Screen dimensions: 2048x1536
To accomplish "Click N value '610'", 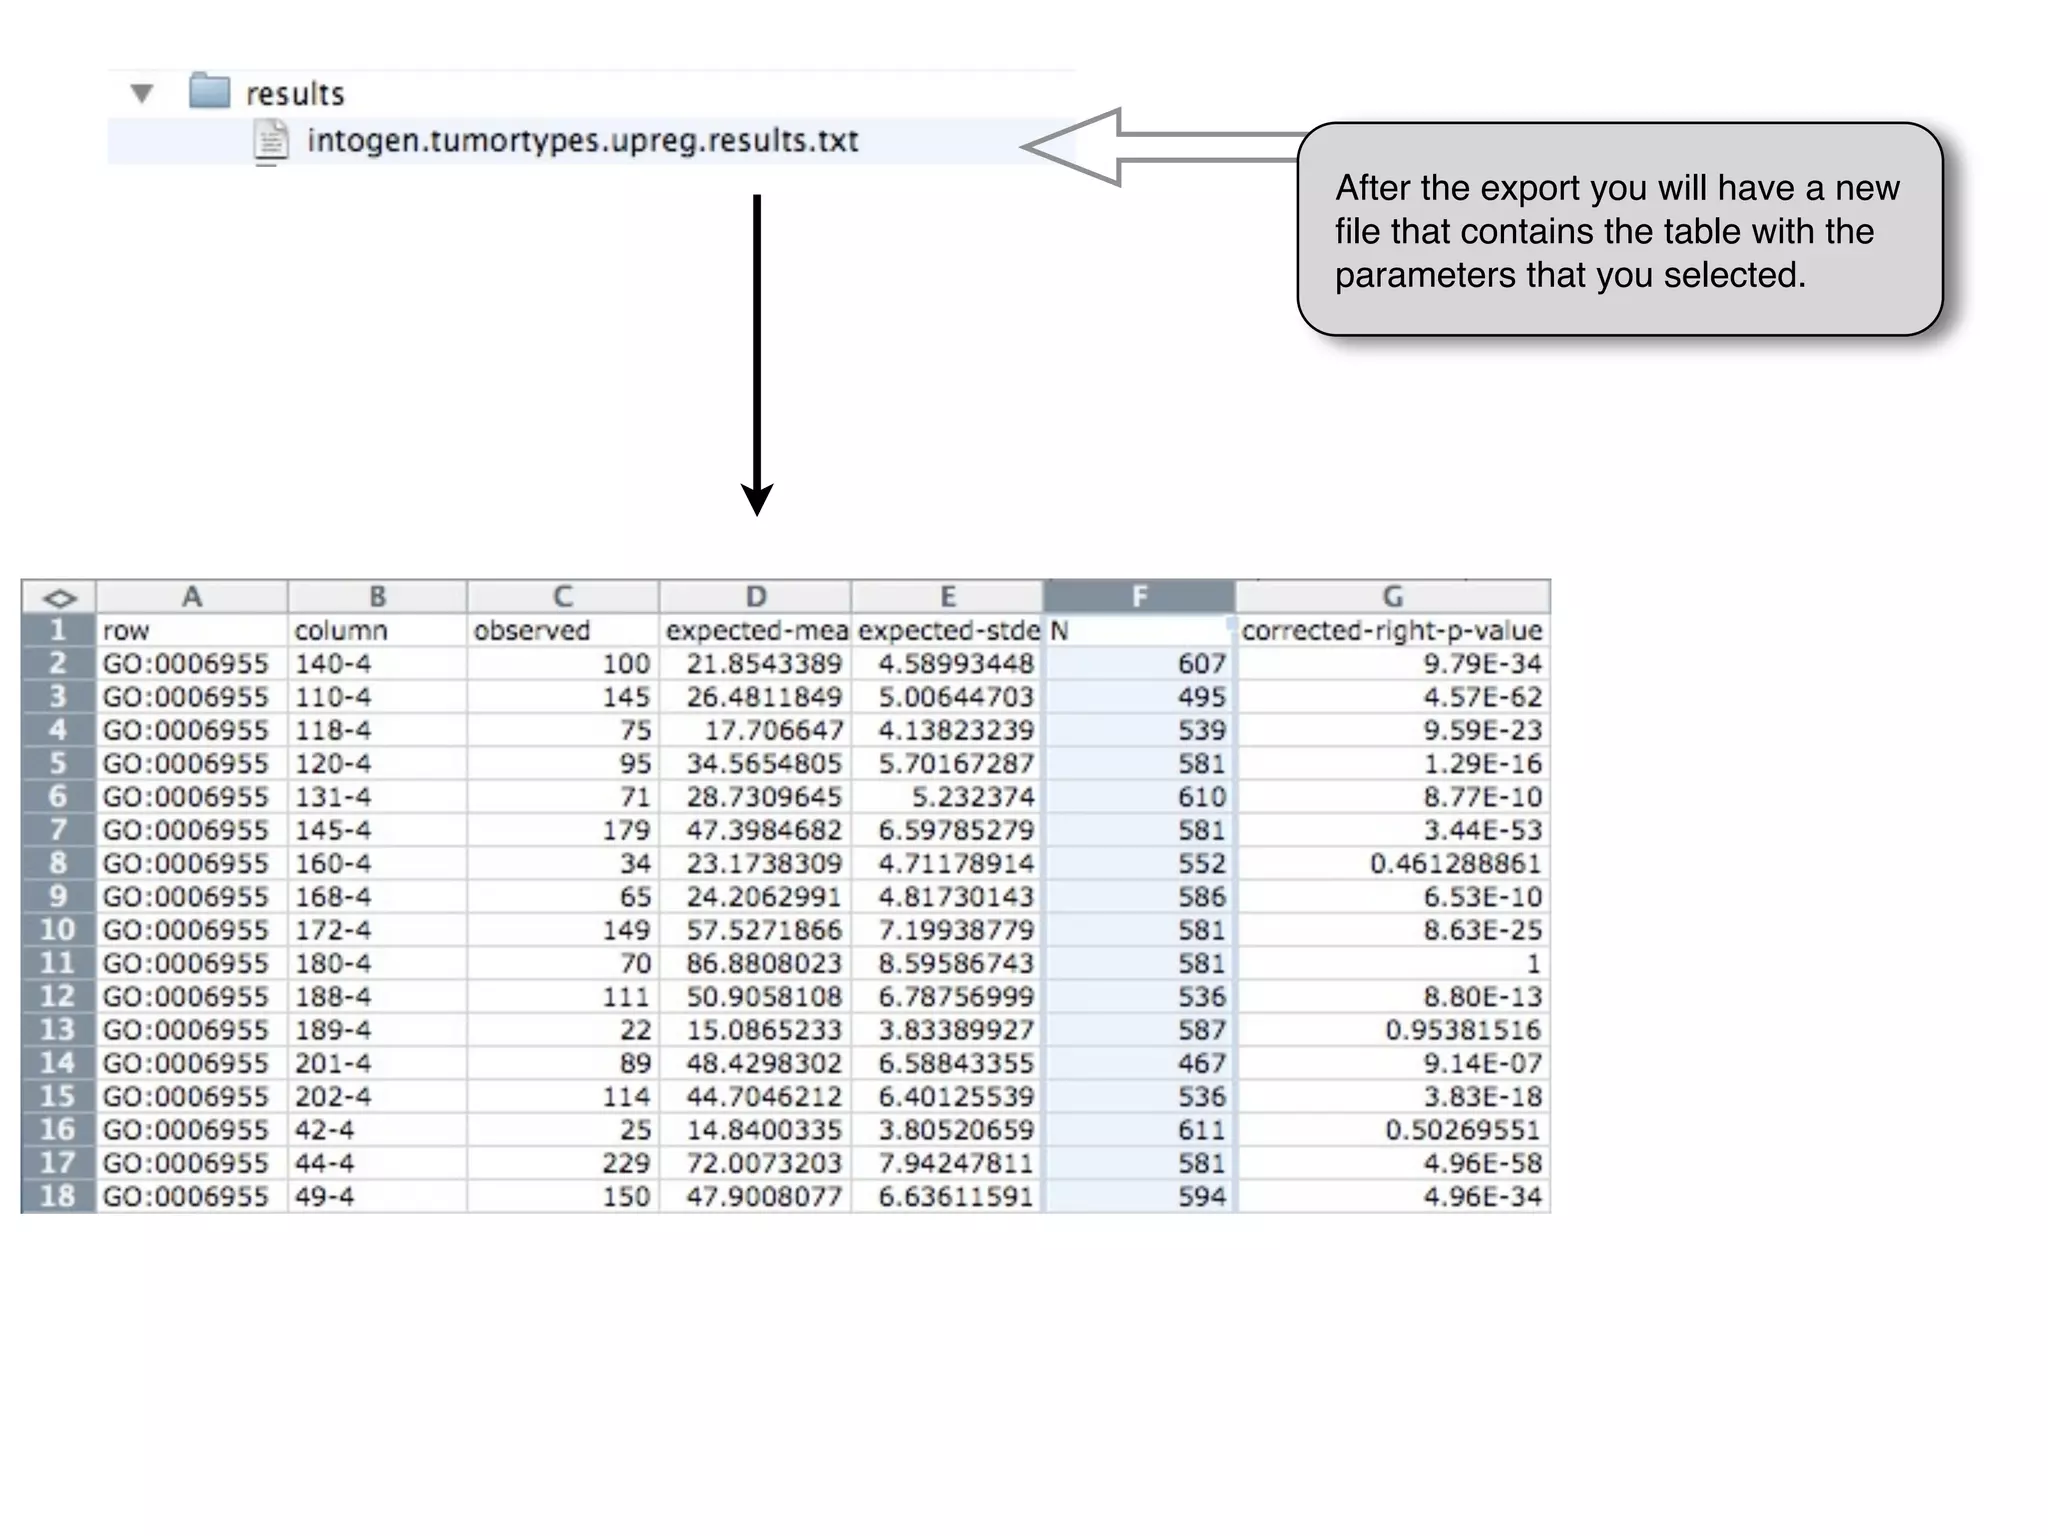I will click(1139, 797).
